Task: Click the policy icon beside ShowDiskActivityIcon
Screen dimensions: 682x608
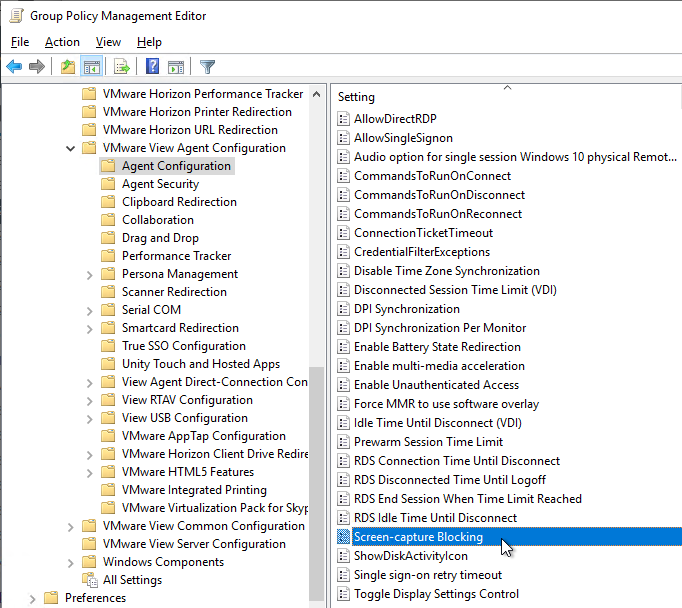Action: [x=344, y=556]
